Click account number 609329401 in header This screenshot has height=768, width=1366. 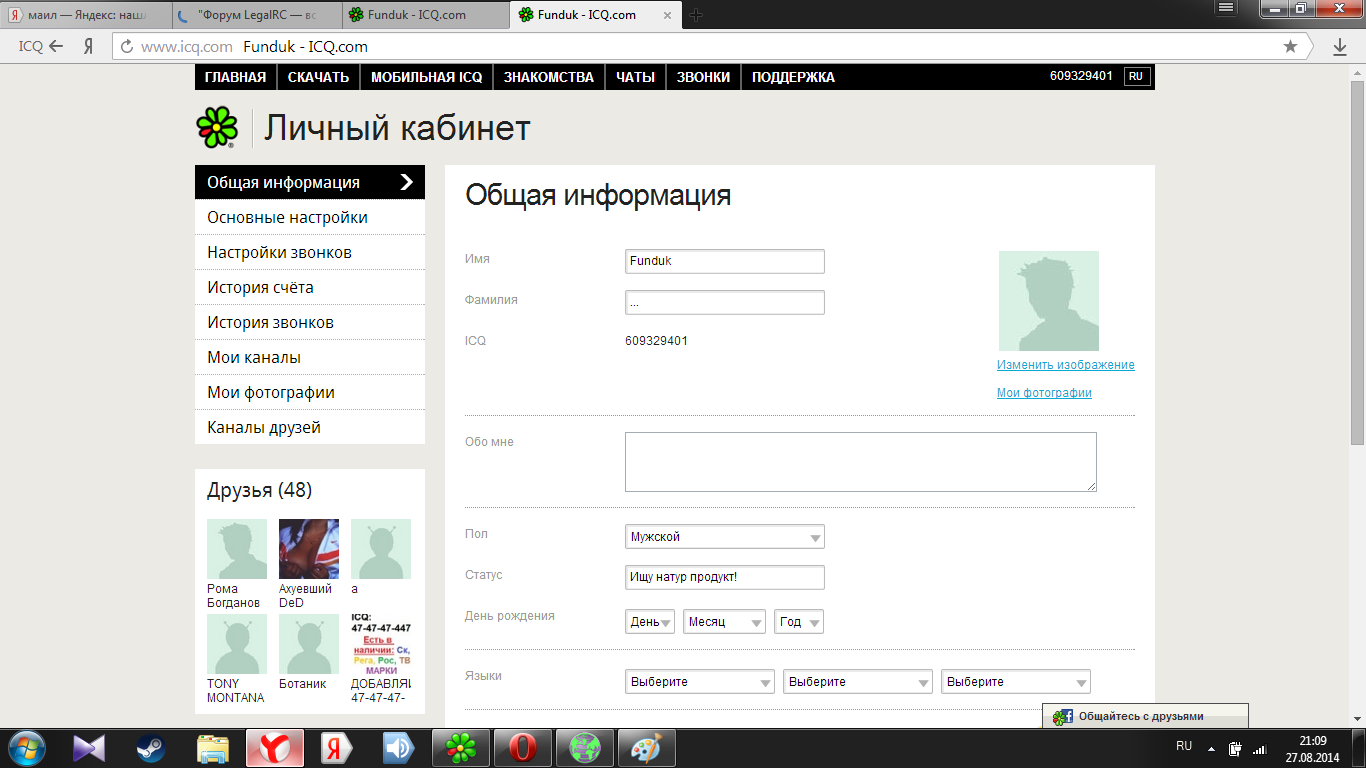(1081, 76)
